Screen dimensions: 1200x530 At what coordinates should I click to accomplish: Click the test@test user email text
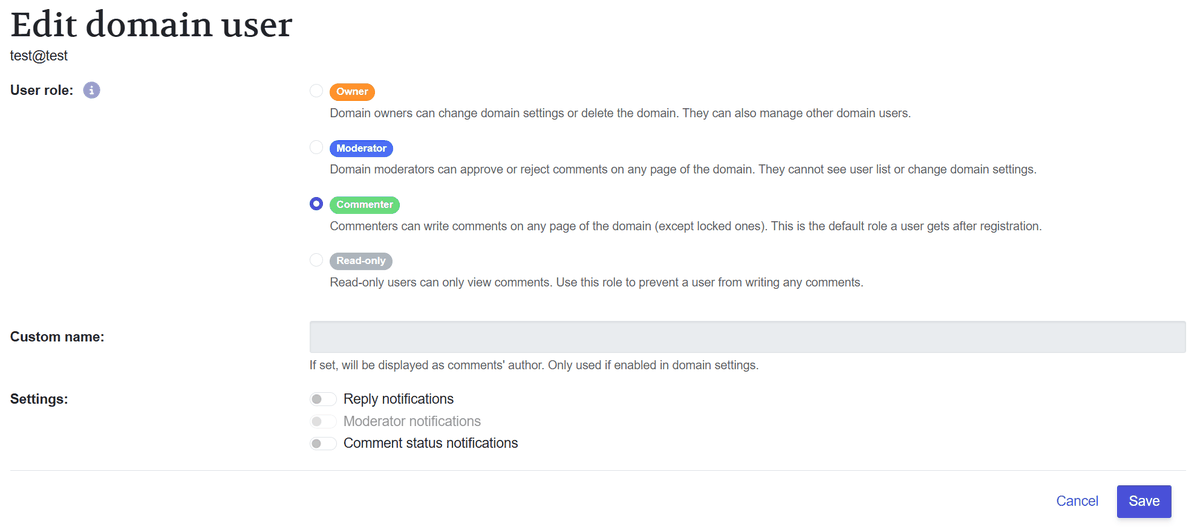[x=38, y=56]
